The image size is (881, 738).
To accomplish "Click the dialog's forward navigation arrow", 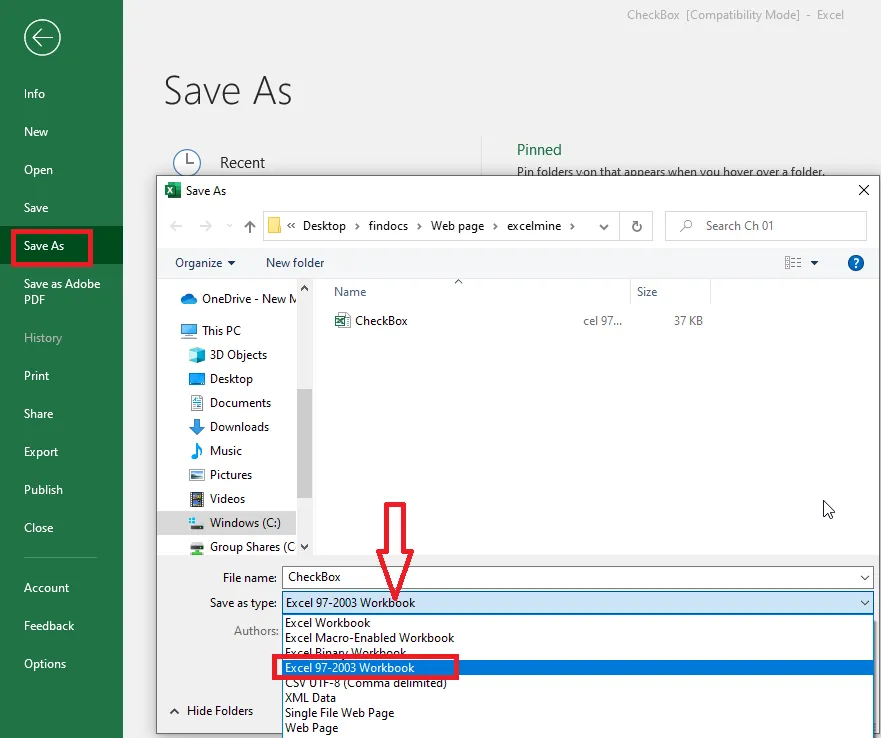I will click(x=206, y=226).
